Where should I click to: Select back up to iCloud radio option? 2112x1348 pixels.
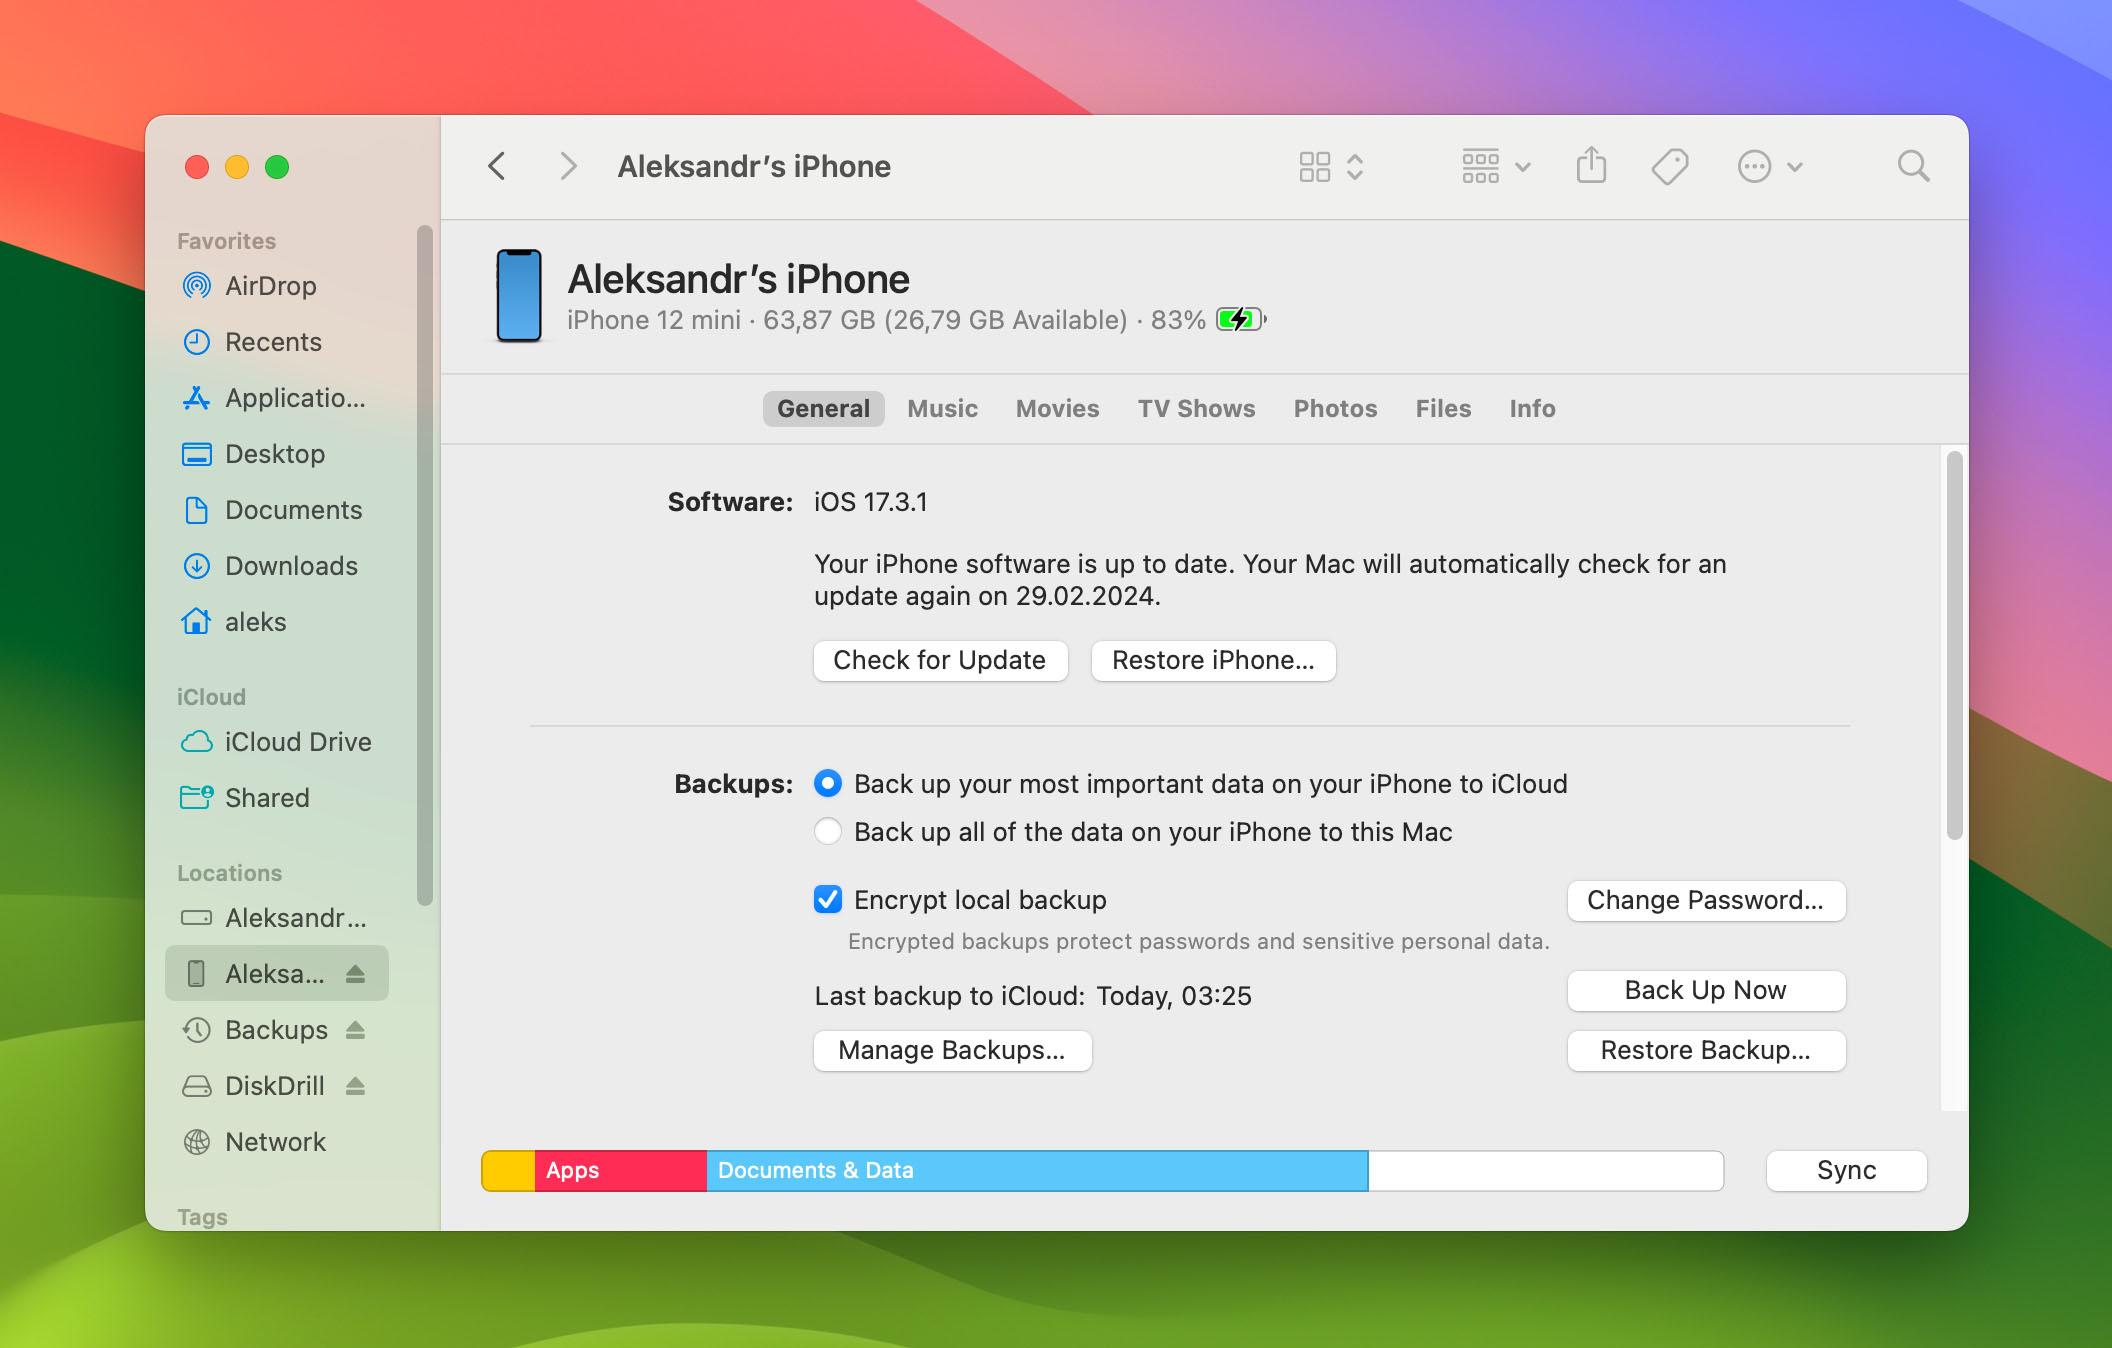click(828, 783)
